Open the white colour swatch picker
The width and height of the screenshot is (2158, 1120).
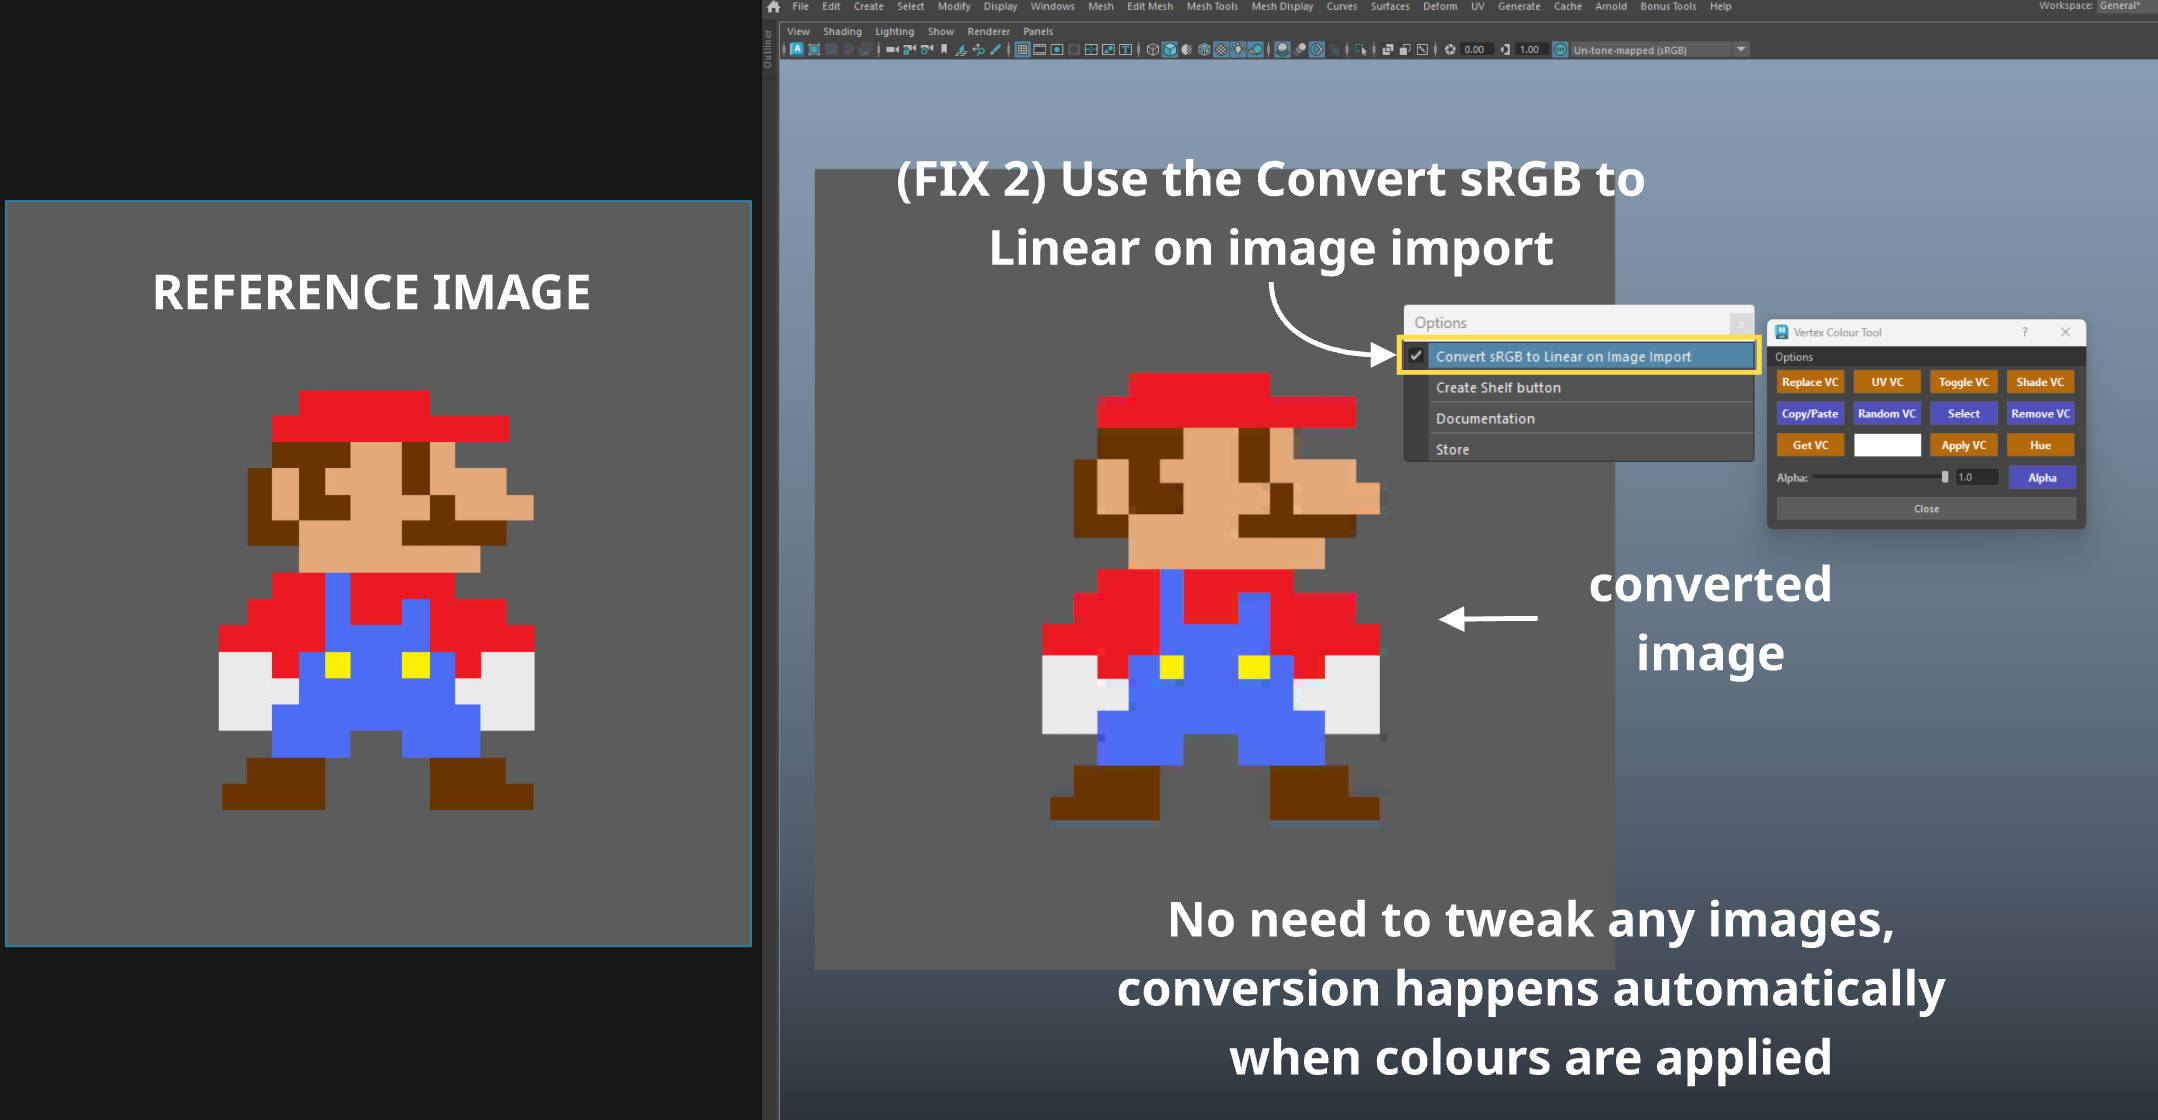click(1887, 446)
